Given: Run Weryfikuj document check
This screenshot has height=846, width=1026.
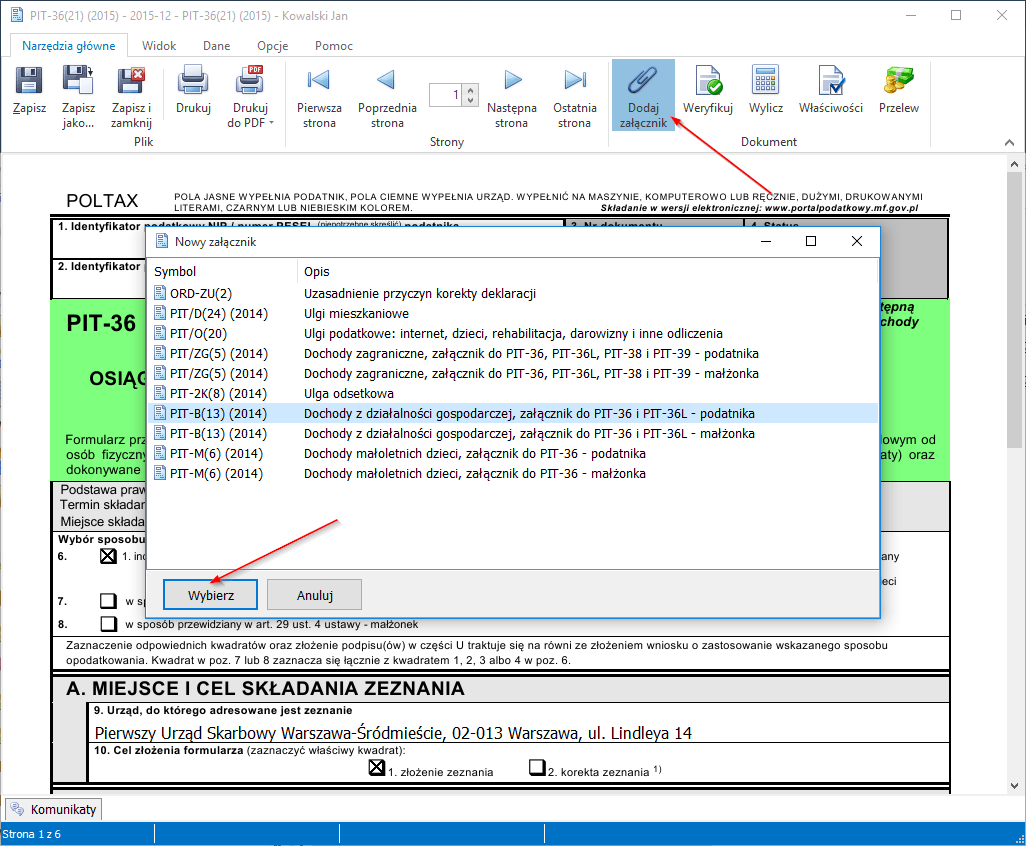Looking at the screenshot, I should (708, 91).
